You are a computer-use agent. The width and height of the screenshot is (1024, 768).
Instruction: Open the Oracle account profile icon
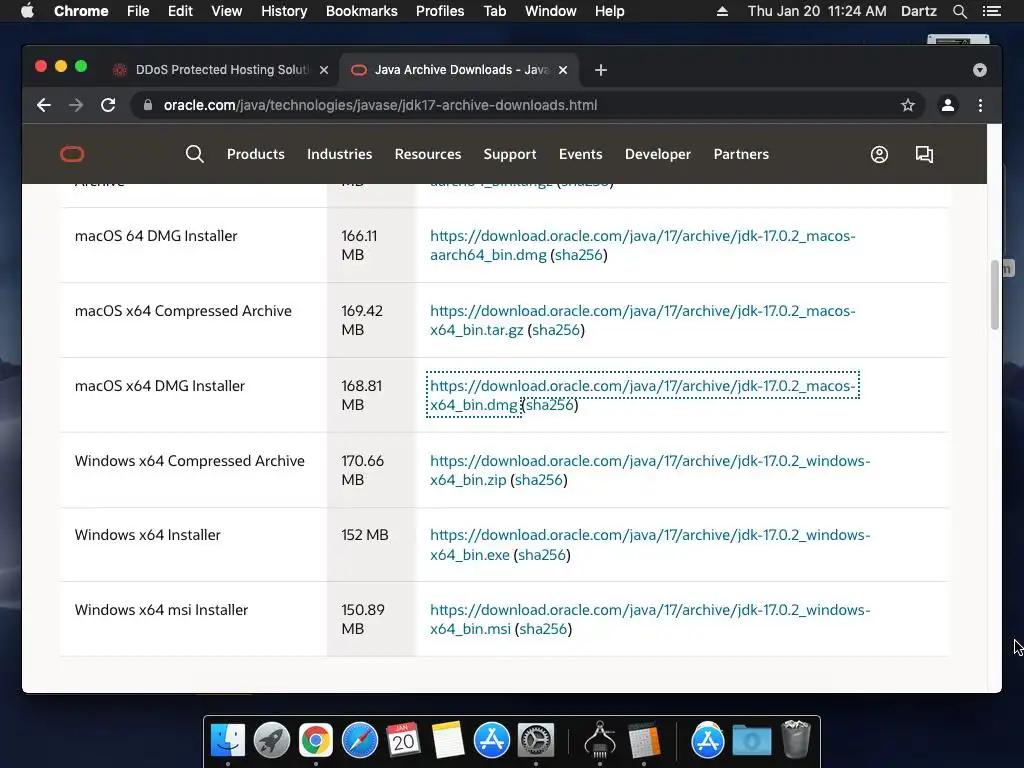879,154
